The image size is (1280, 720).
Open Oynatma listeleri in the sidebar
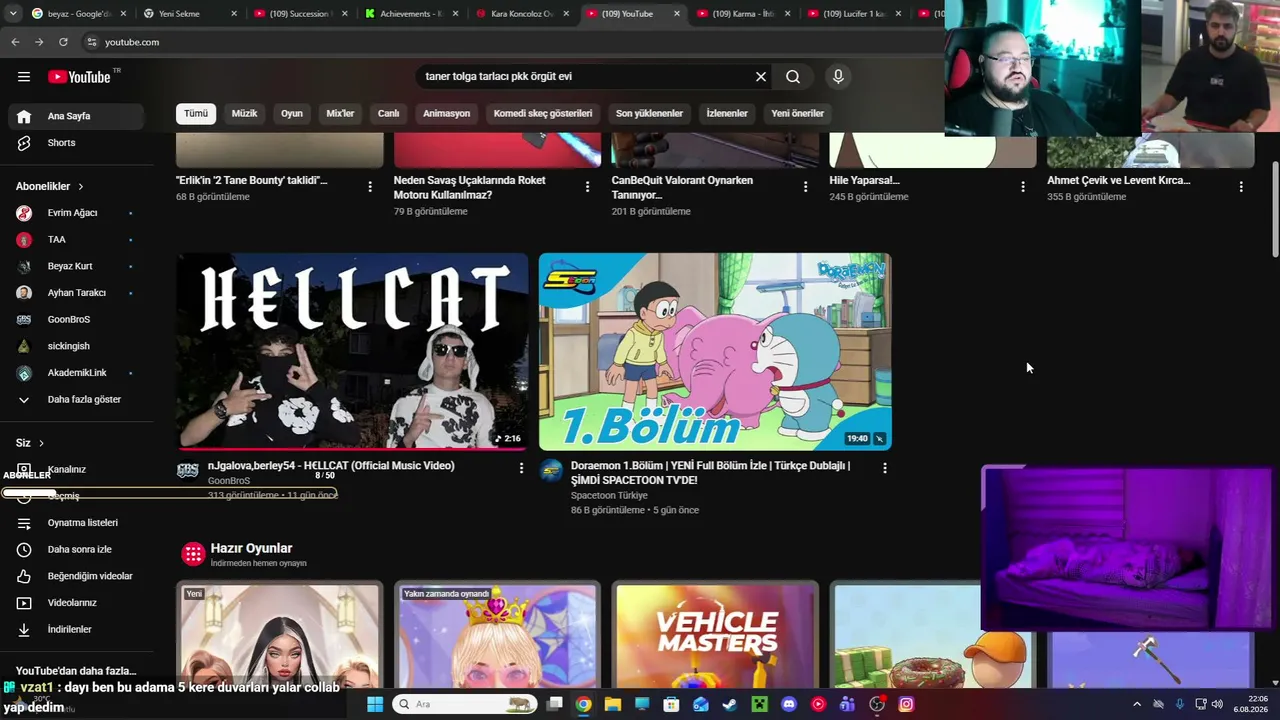click(76, 523)
